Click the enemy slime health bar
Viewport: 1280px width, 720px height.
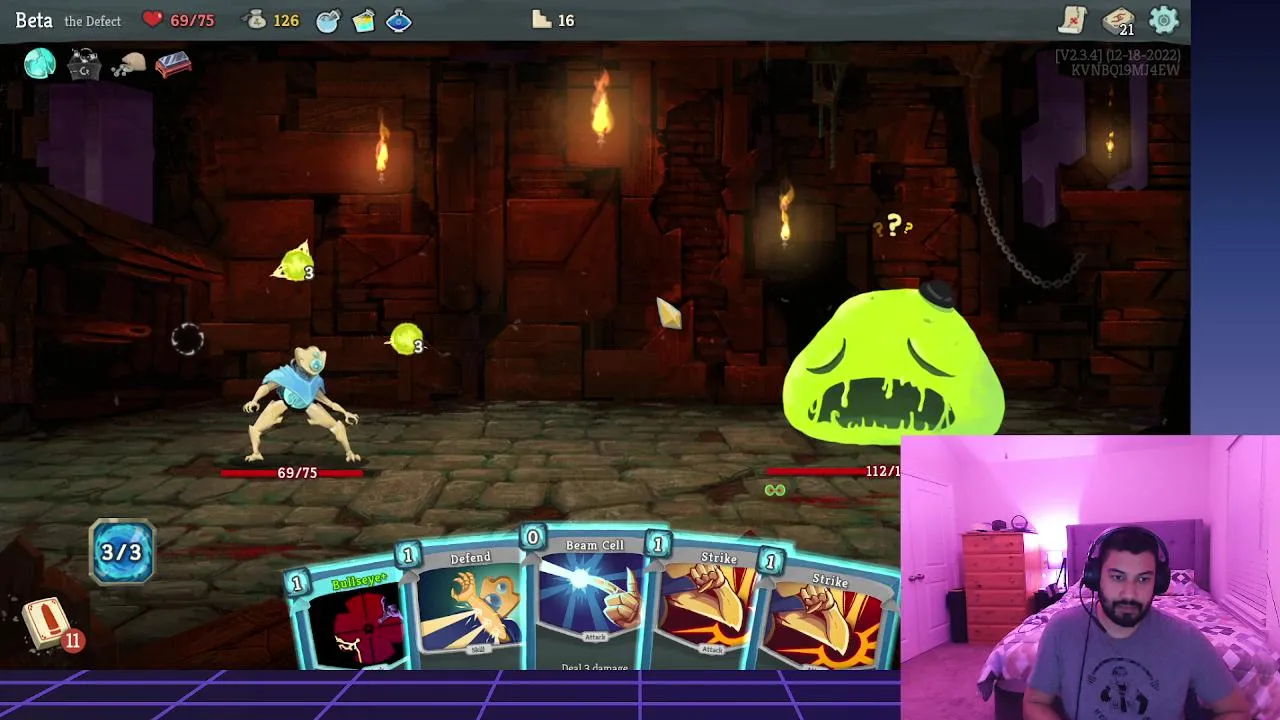833,471
